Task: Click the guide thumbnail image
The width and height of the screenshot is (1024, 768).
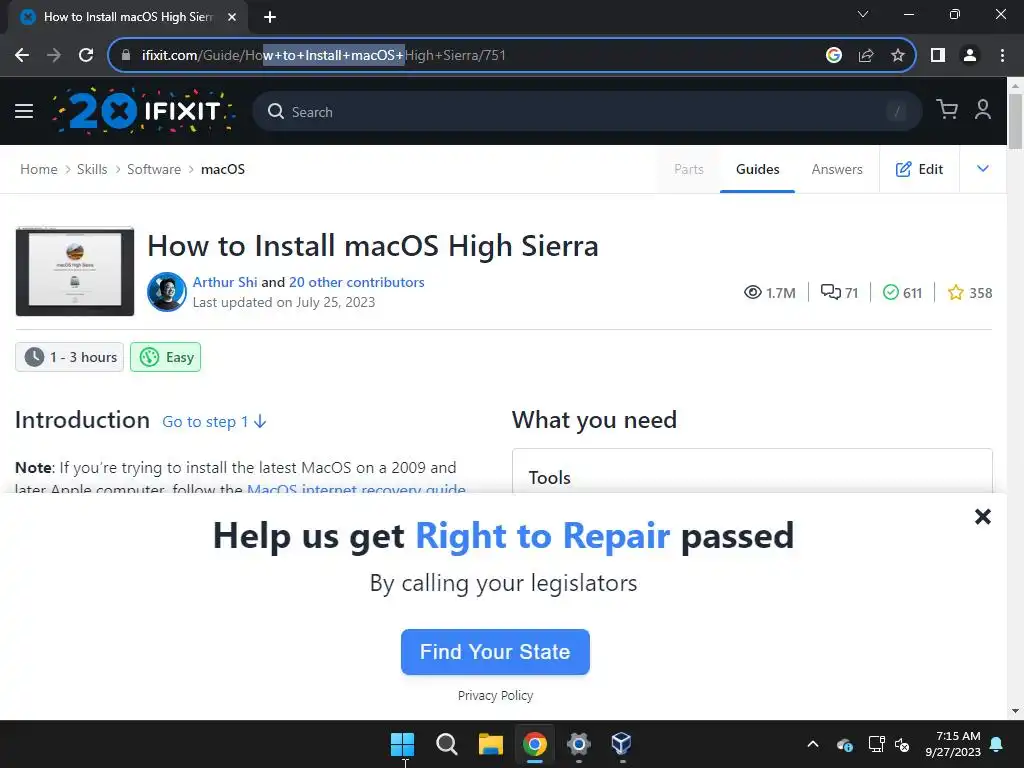Action: tap(75, 271)
